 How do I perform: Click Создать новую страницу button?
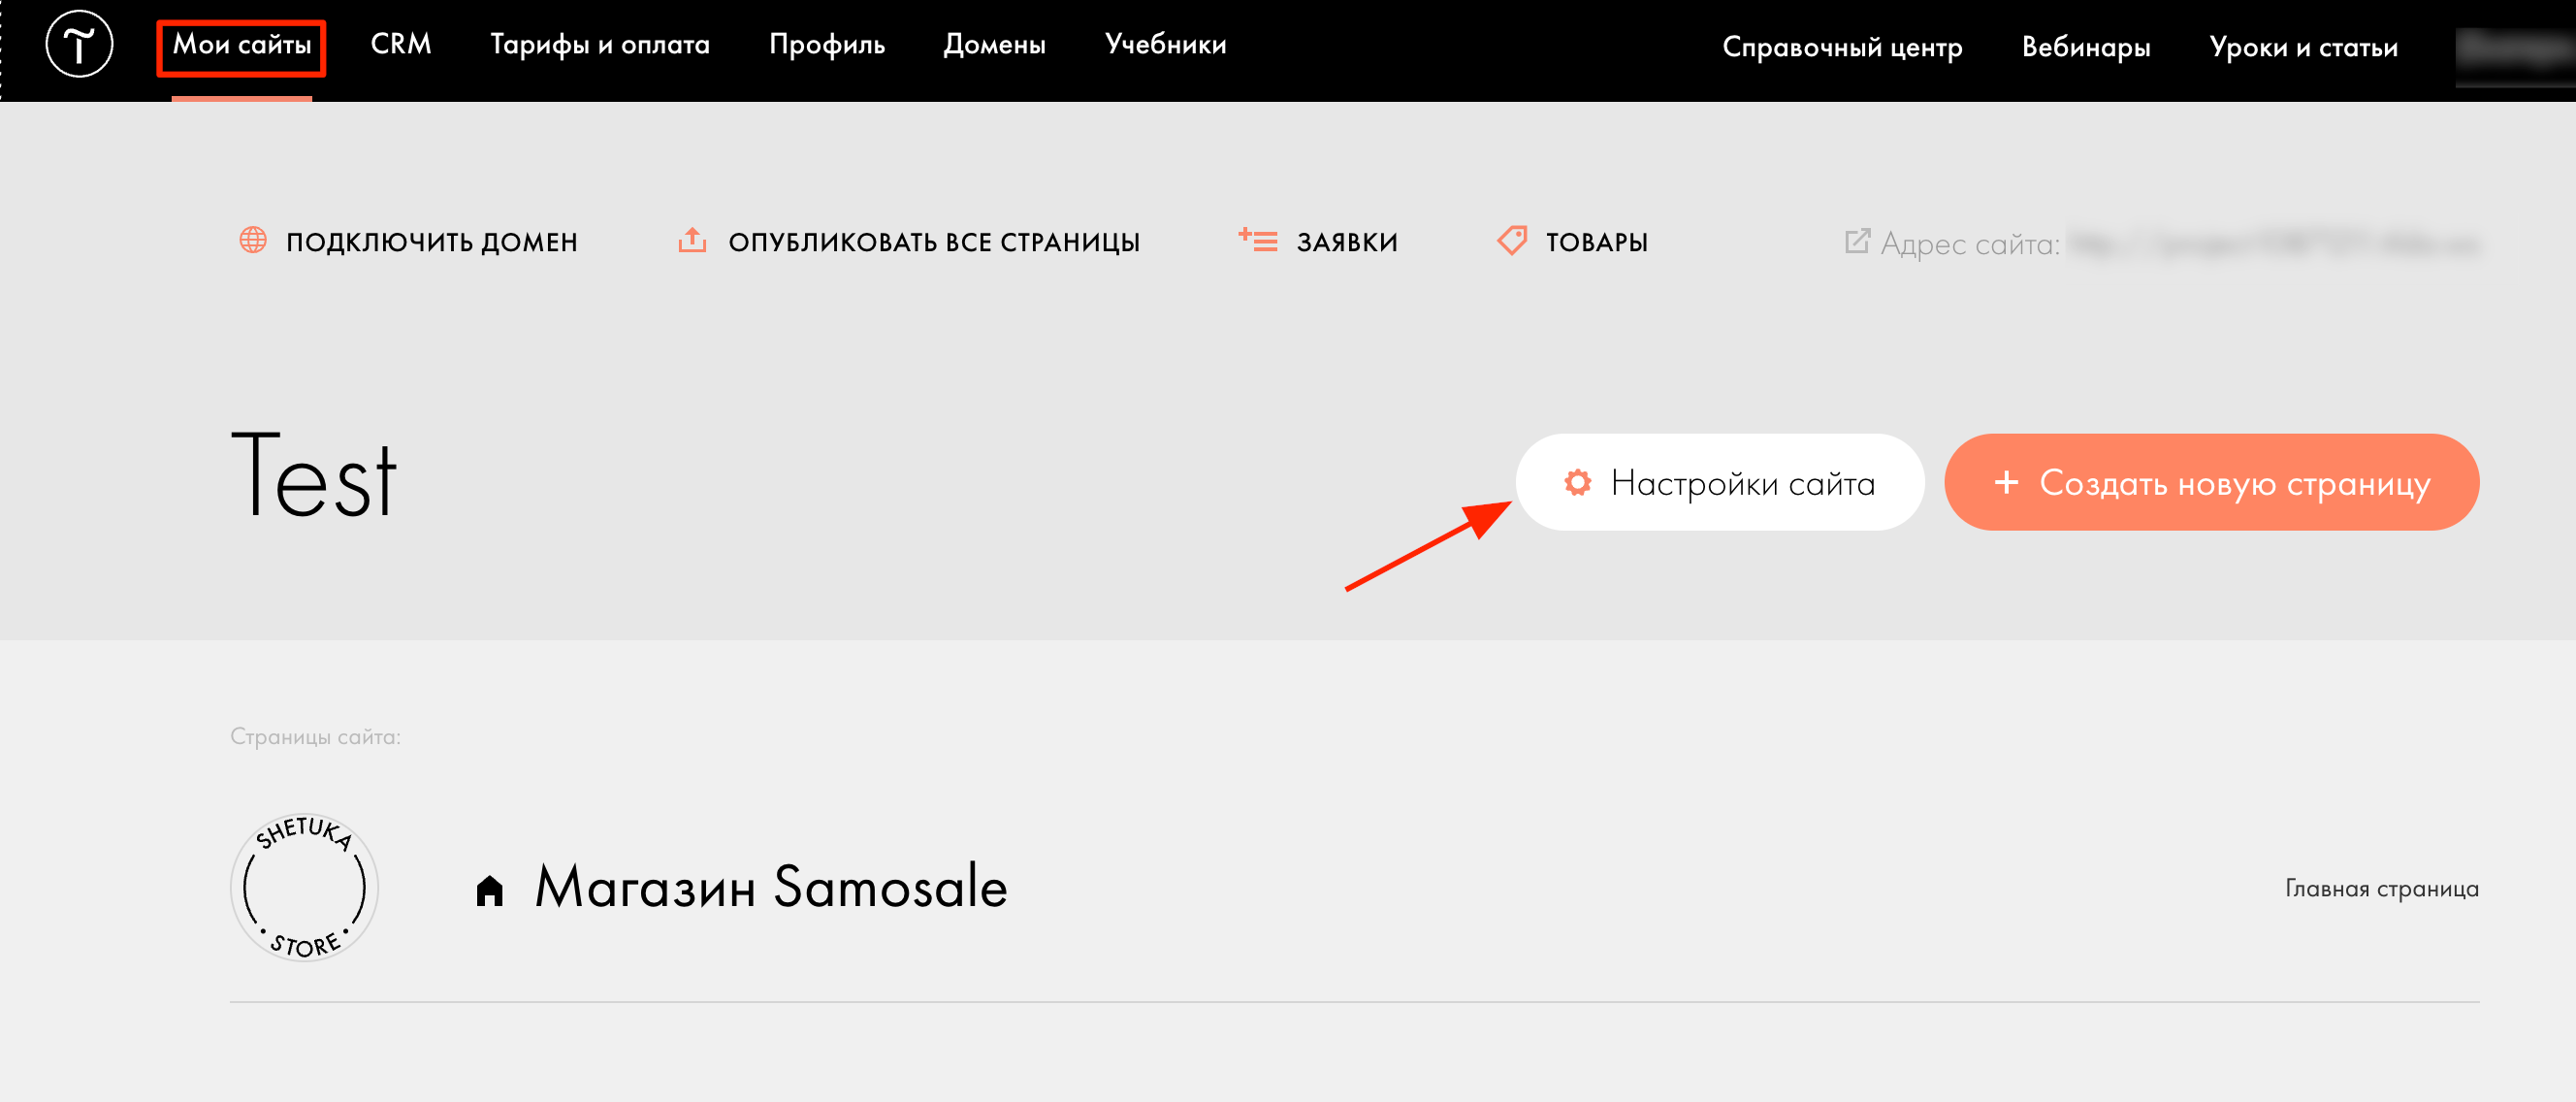[2212, 482]
